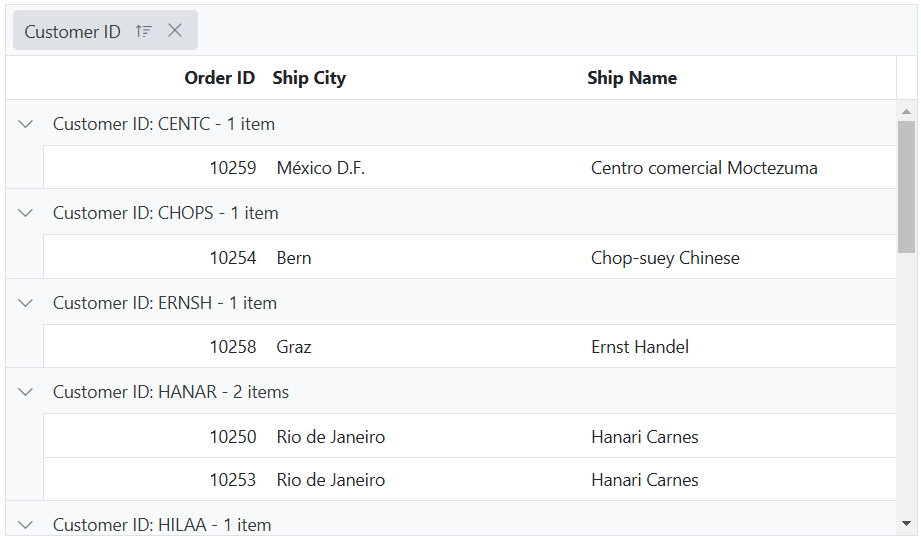Sort by the Order ID column header
The width and height of the screenshot is (921, 536).
tap(219, 78)
